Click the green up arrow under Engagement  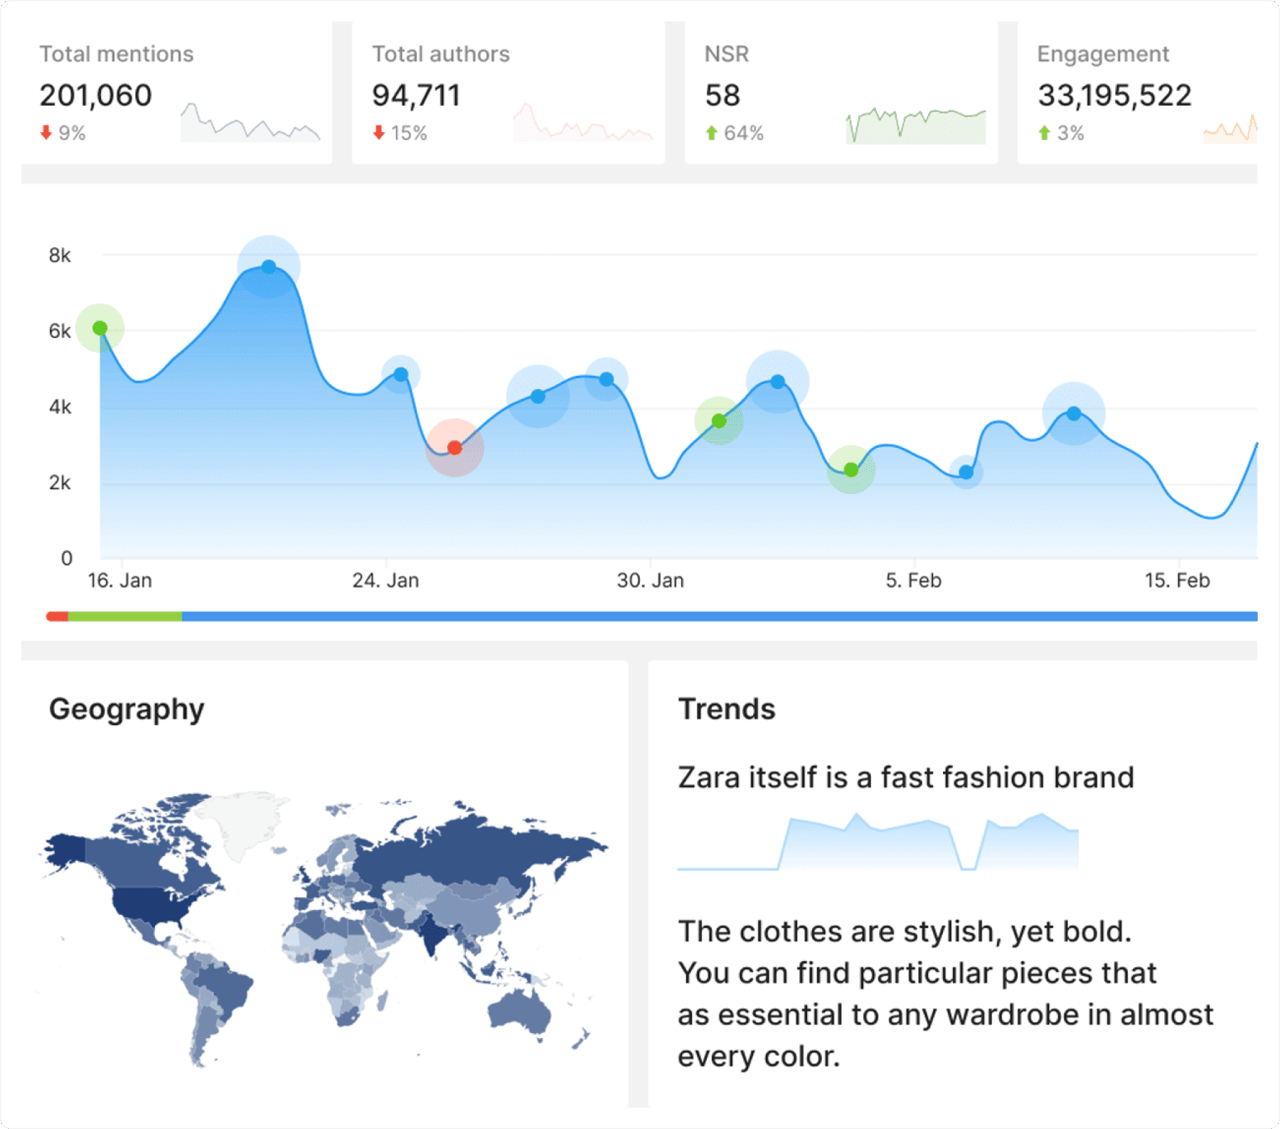pyautogui.click(x=1044, y=132)
